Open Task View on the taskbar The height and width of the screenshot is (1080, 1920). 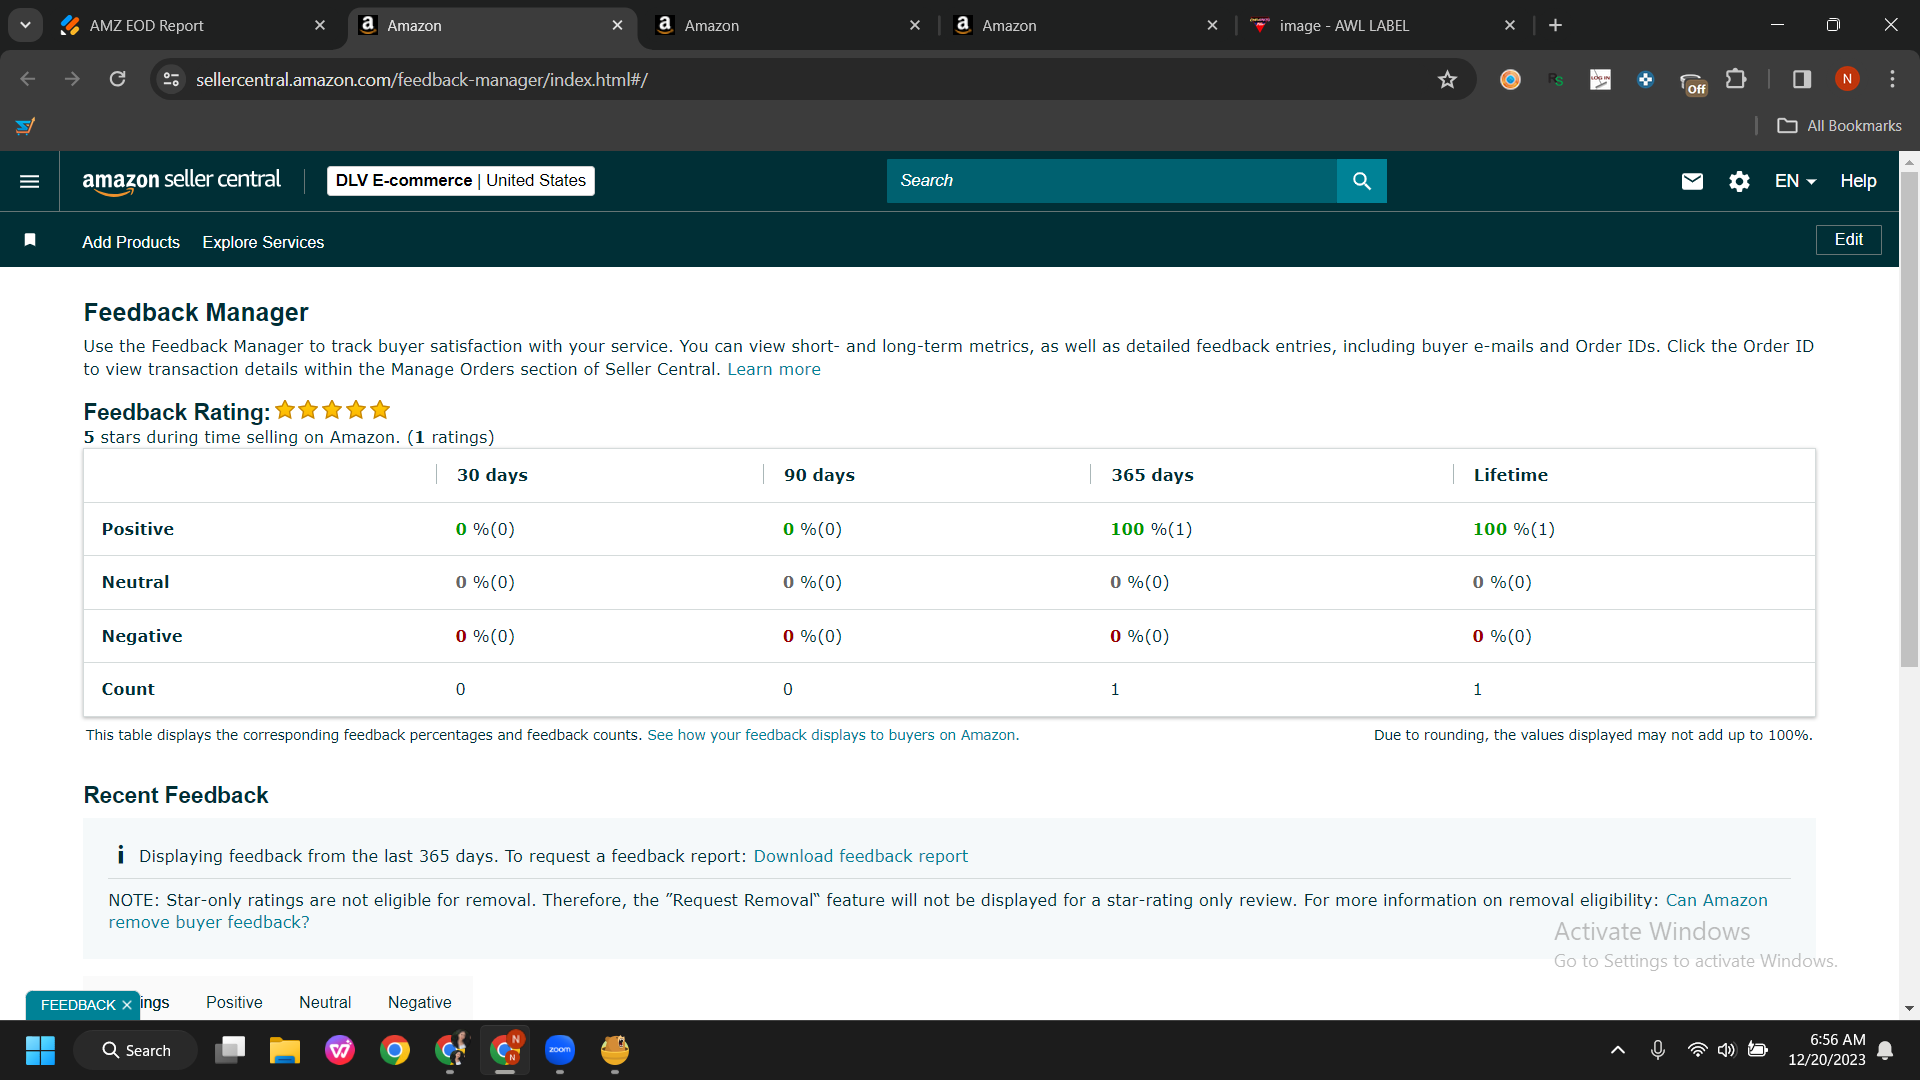[230, 1050]
